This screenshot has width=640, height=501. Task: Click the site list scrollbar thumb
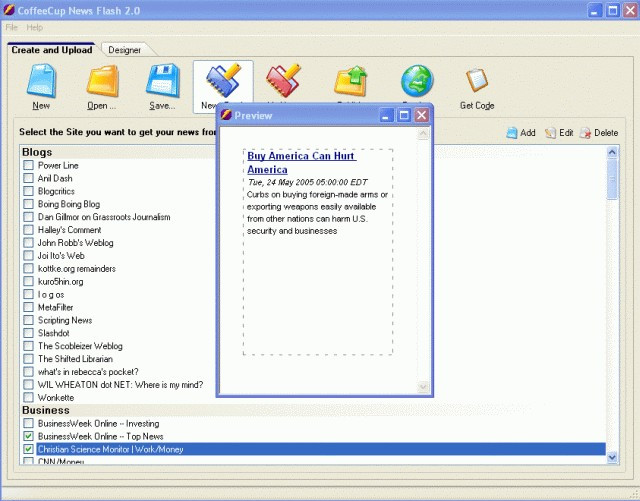click(x=612, y=179)
